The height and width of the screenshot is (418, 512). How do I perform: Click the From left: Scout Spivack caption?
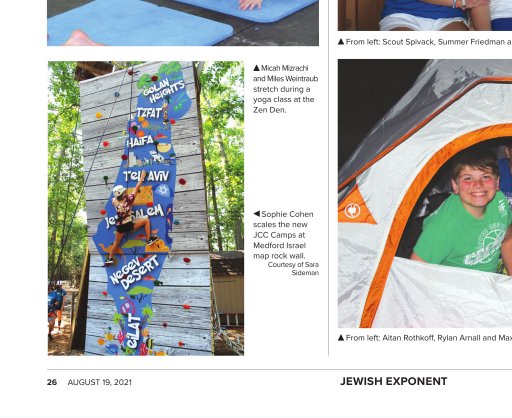click(428, 42)
